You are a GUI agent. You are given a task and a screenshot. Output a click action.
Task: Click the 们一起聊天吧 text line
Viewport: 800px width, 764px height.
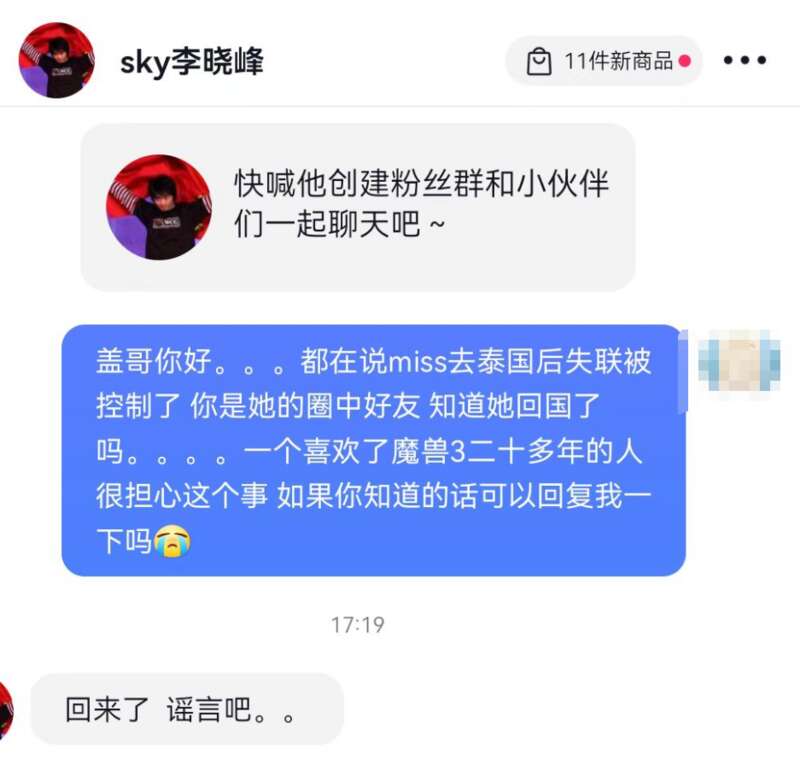click(339, 224)
